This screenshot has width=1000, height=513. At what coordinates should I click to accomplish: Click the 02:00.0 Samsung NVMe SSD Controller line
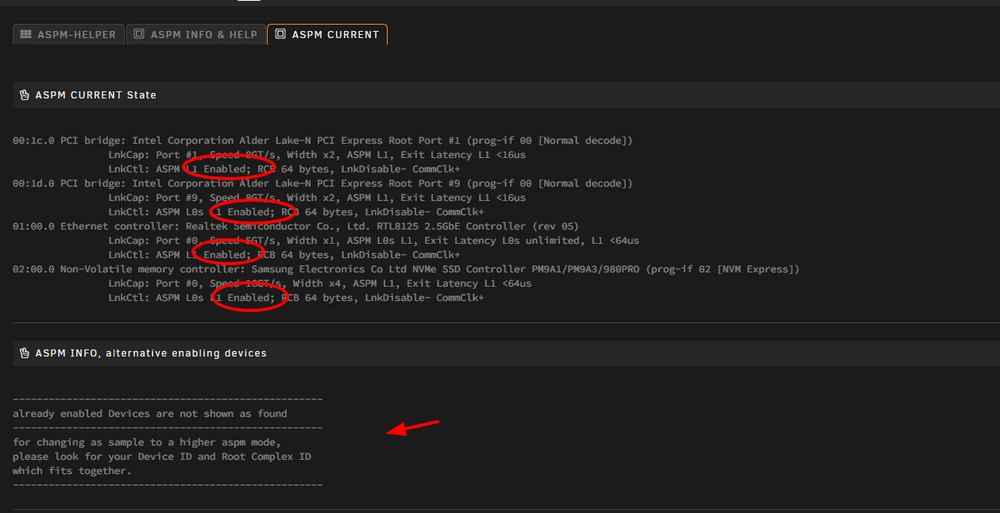click(x=406, y=269)
